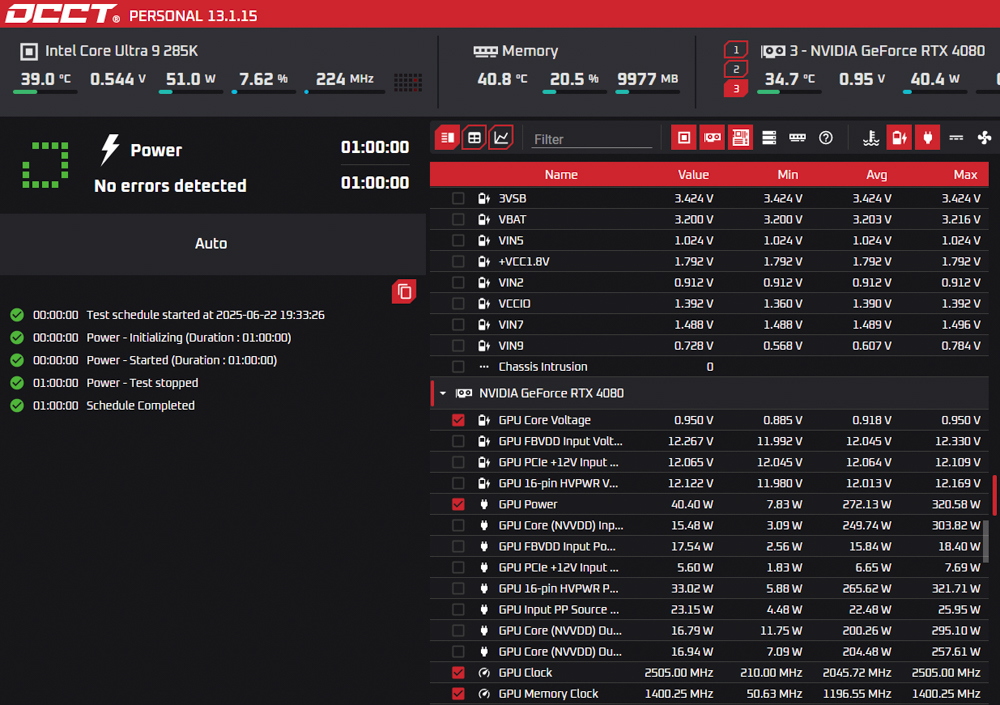
Task: Enable the VBAT sensor checkbox
Action: [x=458, y=219]
